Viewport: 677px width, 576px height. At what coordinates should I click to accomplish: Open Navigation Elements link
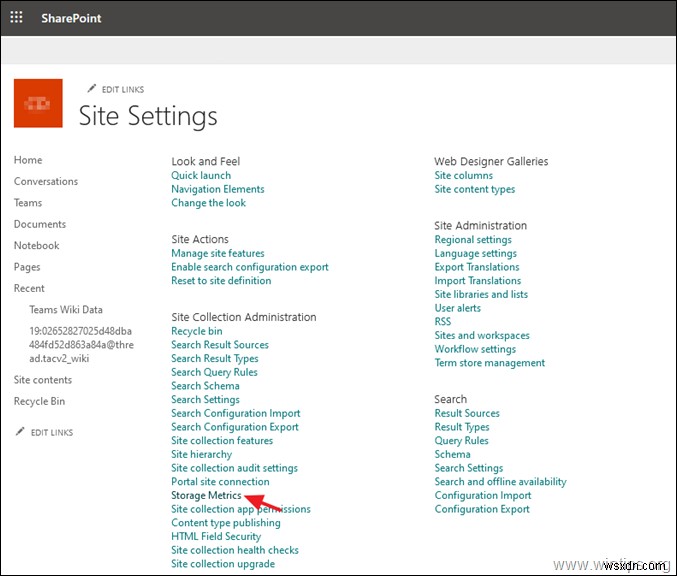point(218,189)
